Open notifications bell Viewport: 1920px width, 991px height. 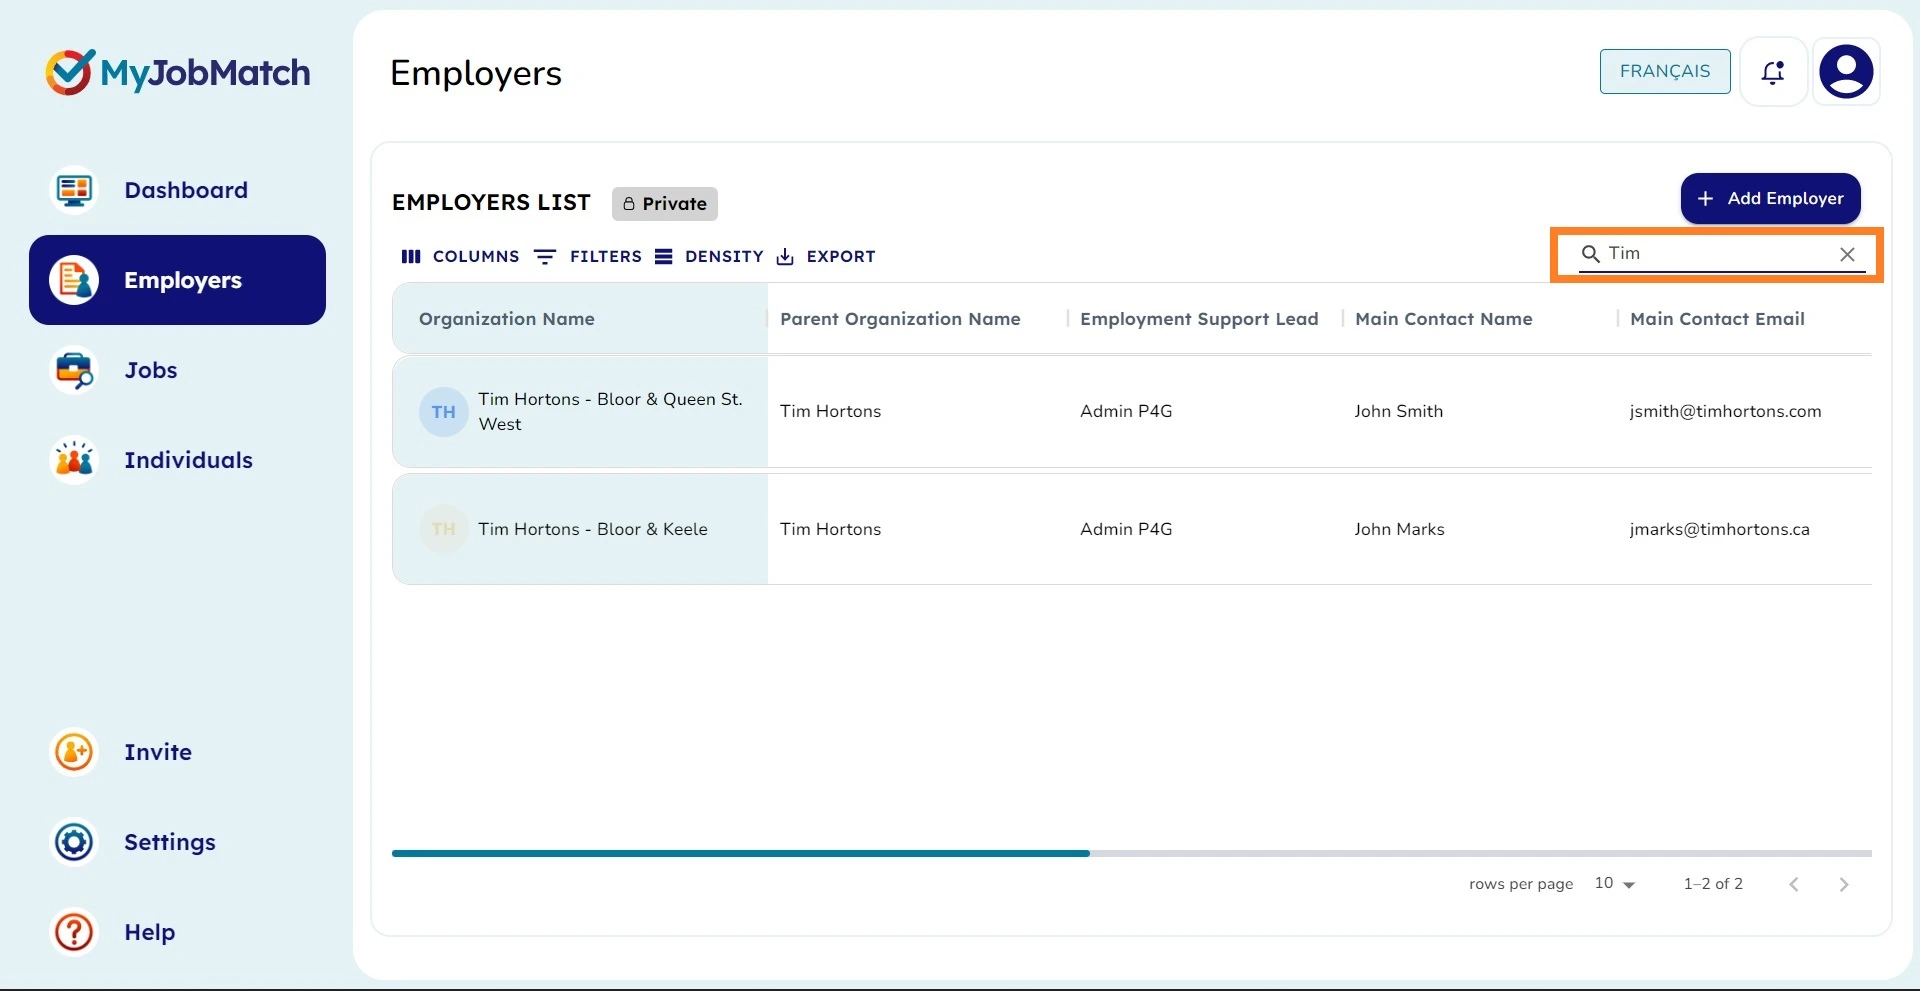coord(1773,72)
